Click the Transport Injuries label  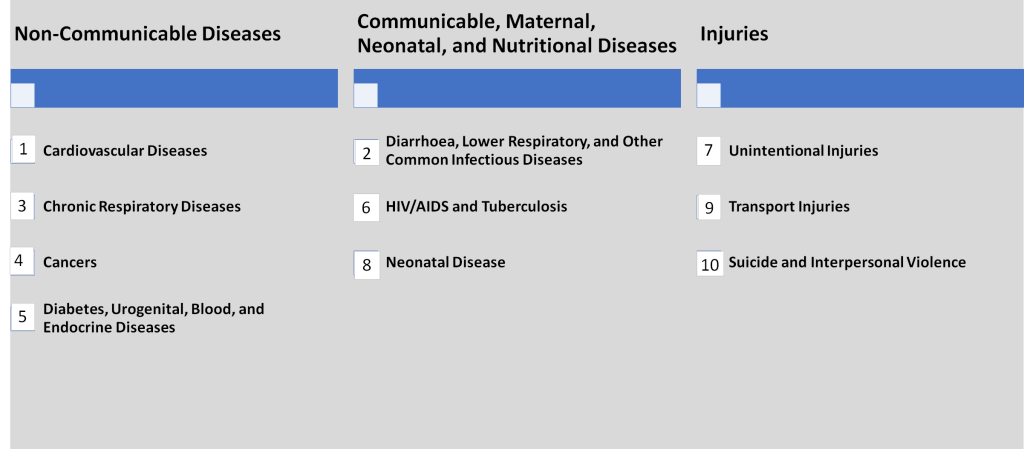click(789, 207)
